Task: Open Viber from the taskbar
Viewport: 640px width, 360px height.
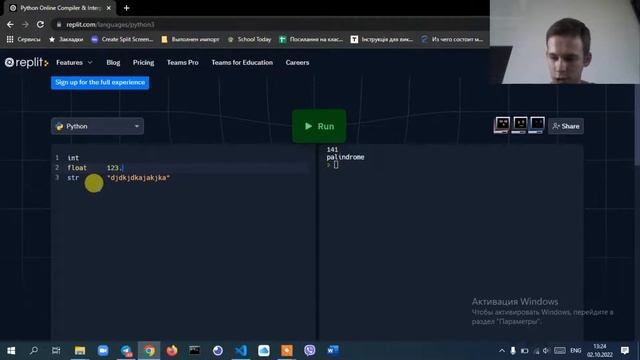Action: pos(310,350)
